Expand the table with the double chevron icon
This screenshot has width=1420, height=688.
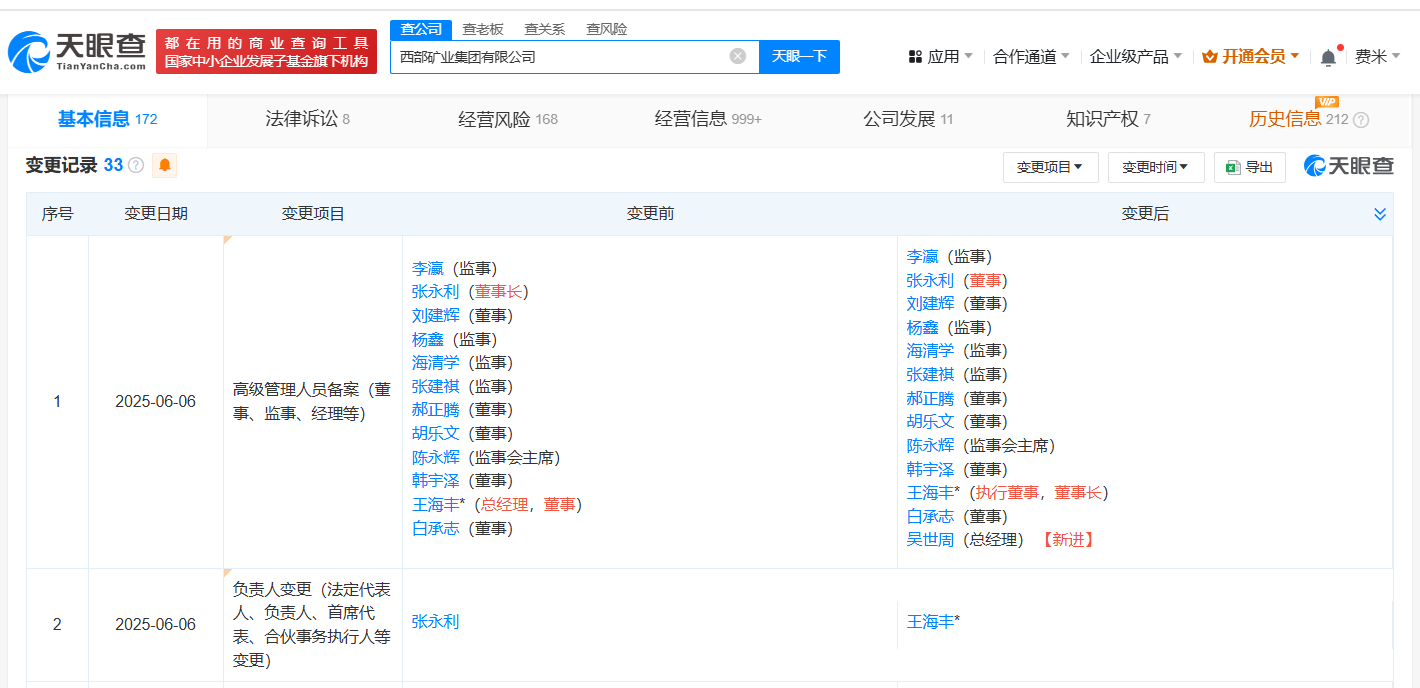click(1380, 214)
